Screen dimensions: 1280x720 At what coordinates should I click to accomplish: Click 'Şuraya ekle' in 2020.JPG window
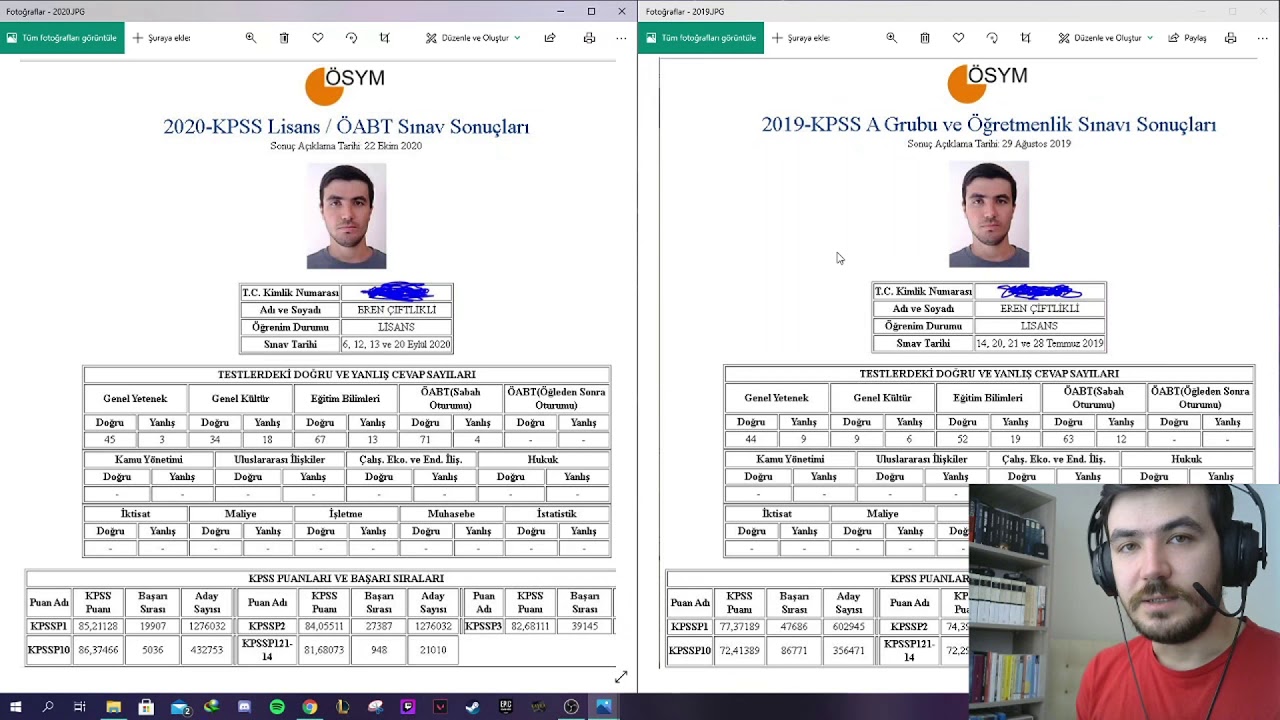pos(161,38)
